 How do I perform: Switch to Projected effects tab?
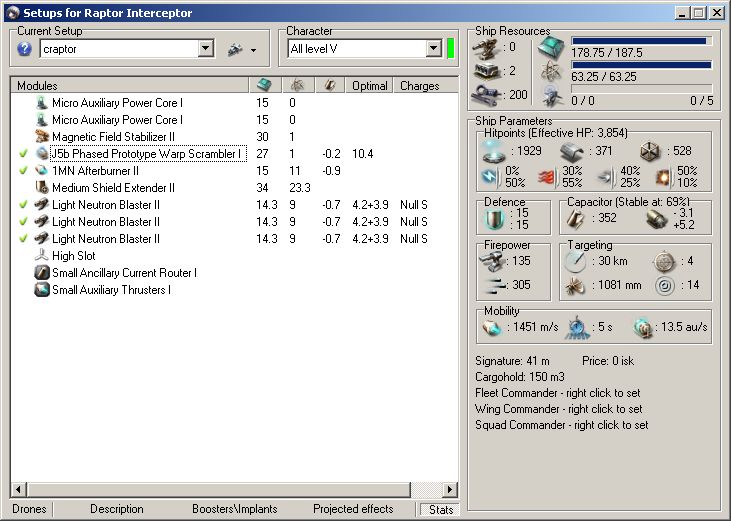(x=353, y=509)
